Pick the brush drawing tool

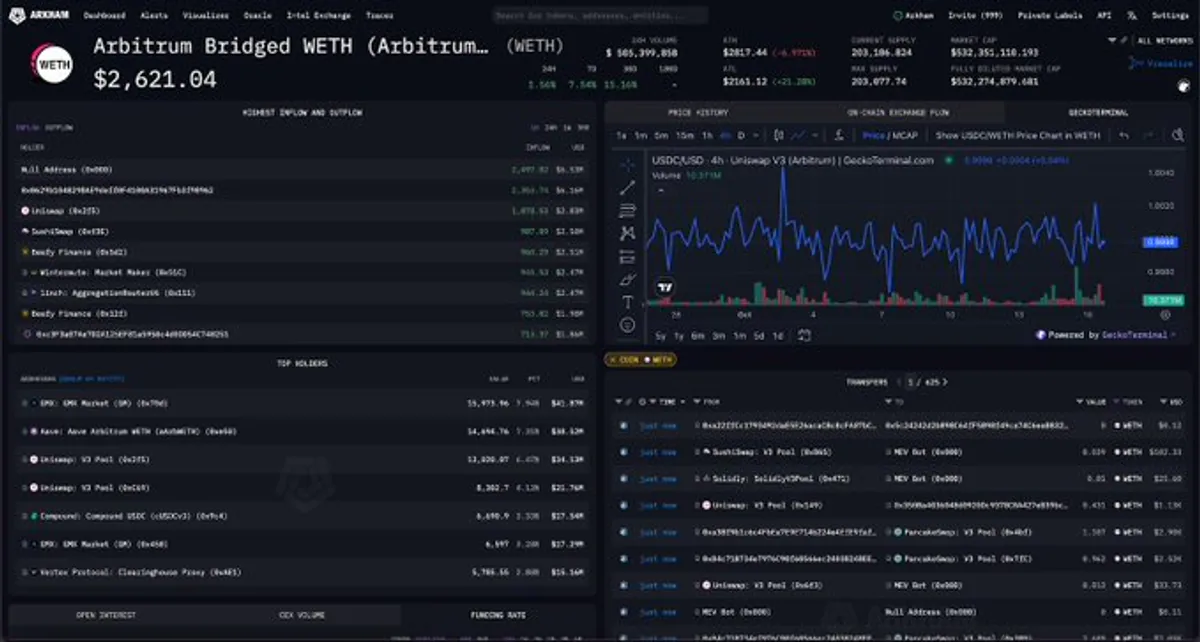tap(627, 279)
